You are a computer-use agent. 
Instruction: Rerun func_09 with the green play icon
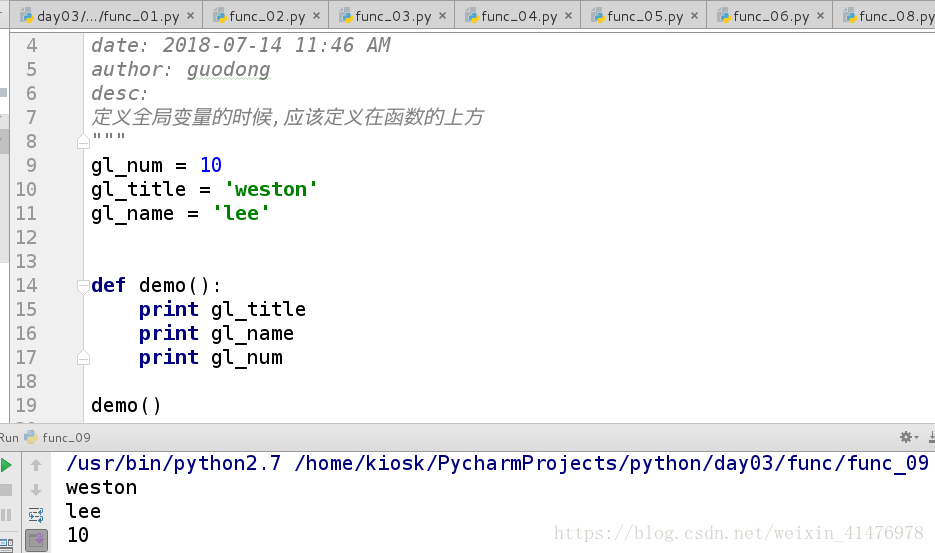(x=6, y=465)
